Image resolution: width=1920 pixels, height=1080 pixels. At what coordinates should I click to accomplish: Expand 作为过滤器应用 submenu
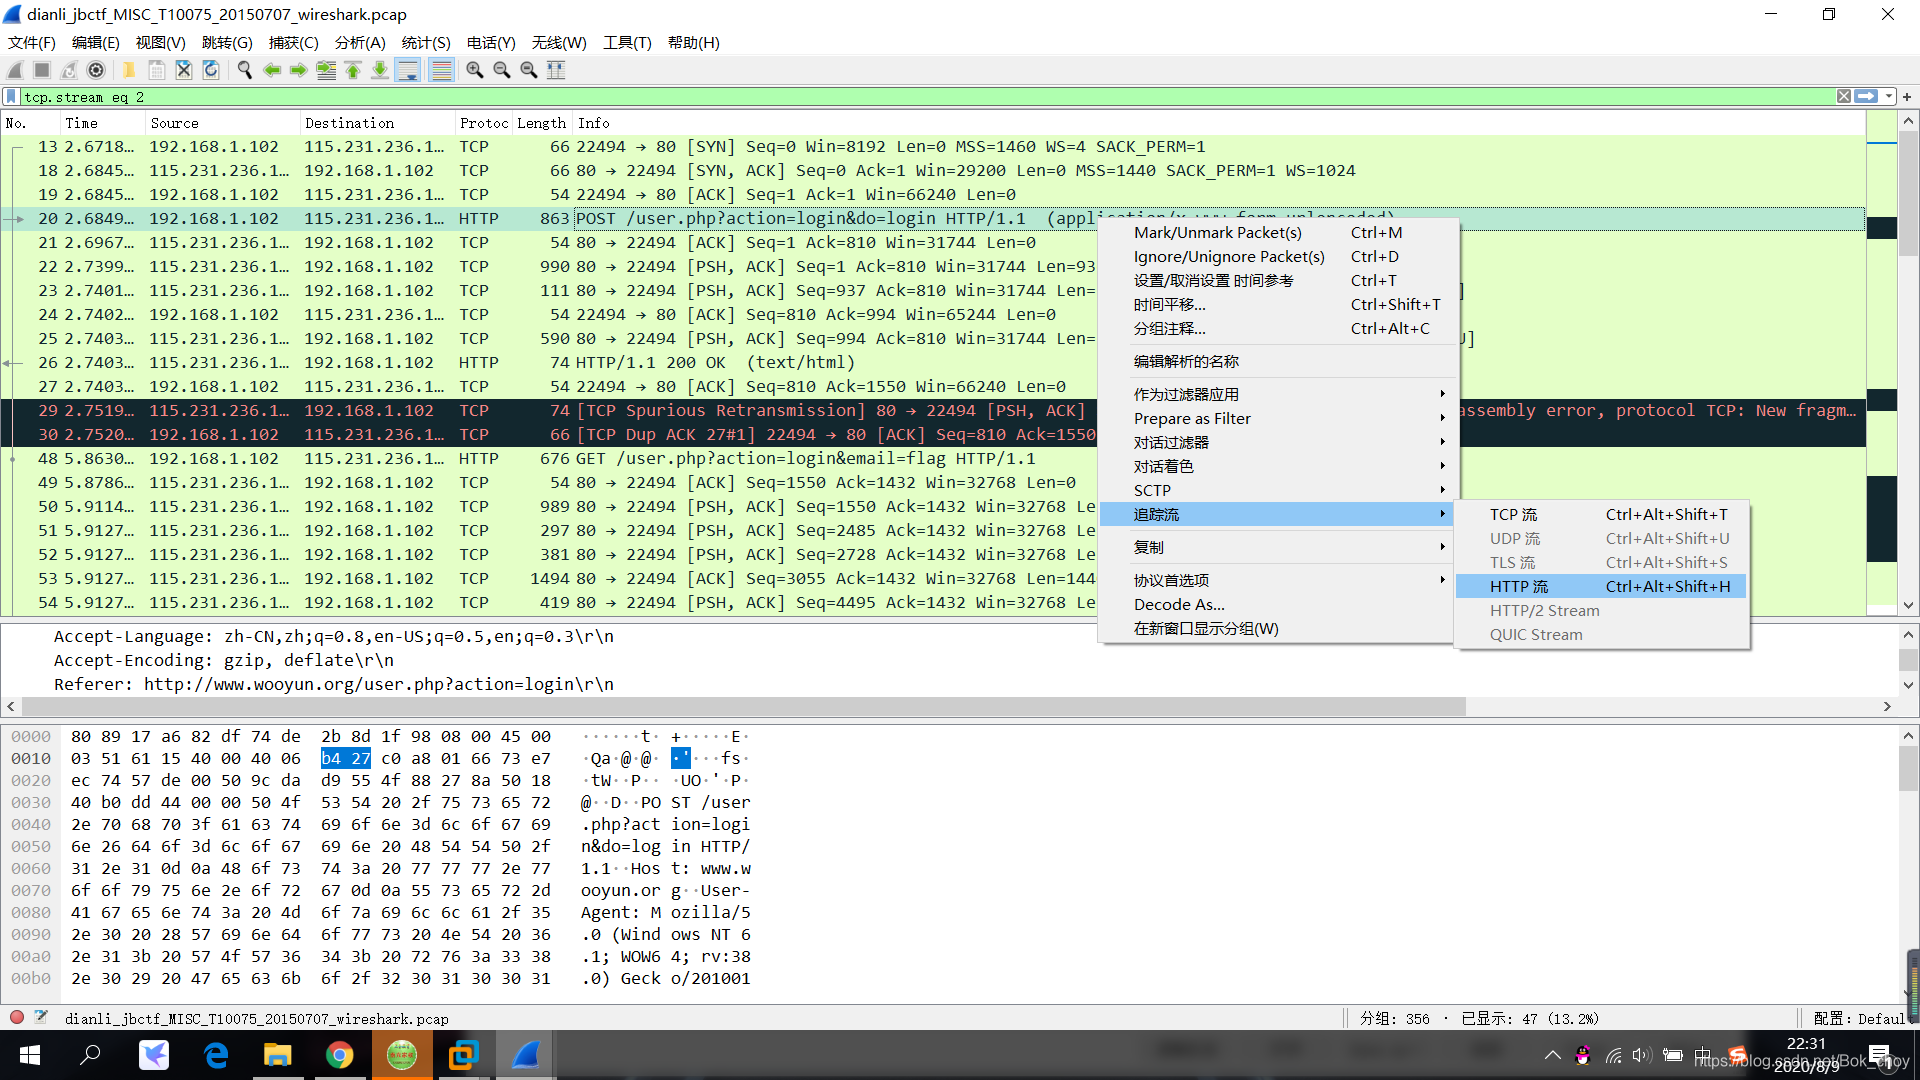tap(1277, 395)
